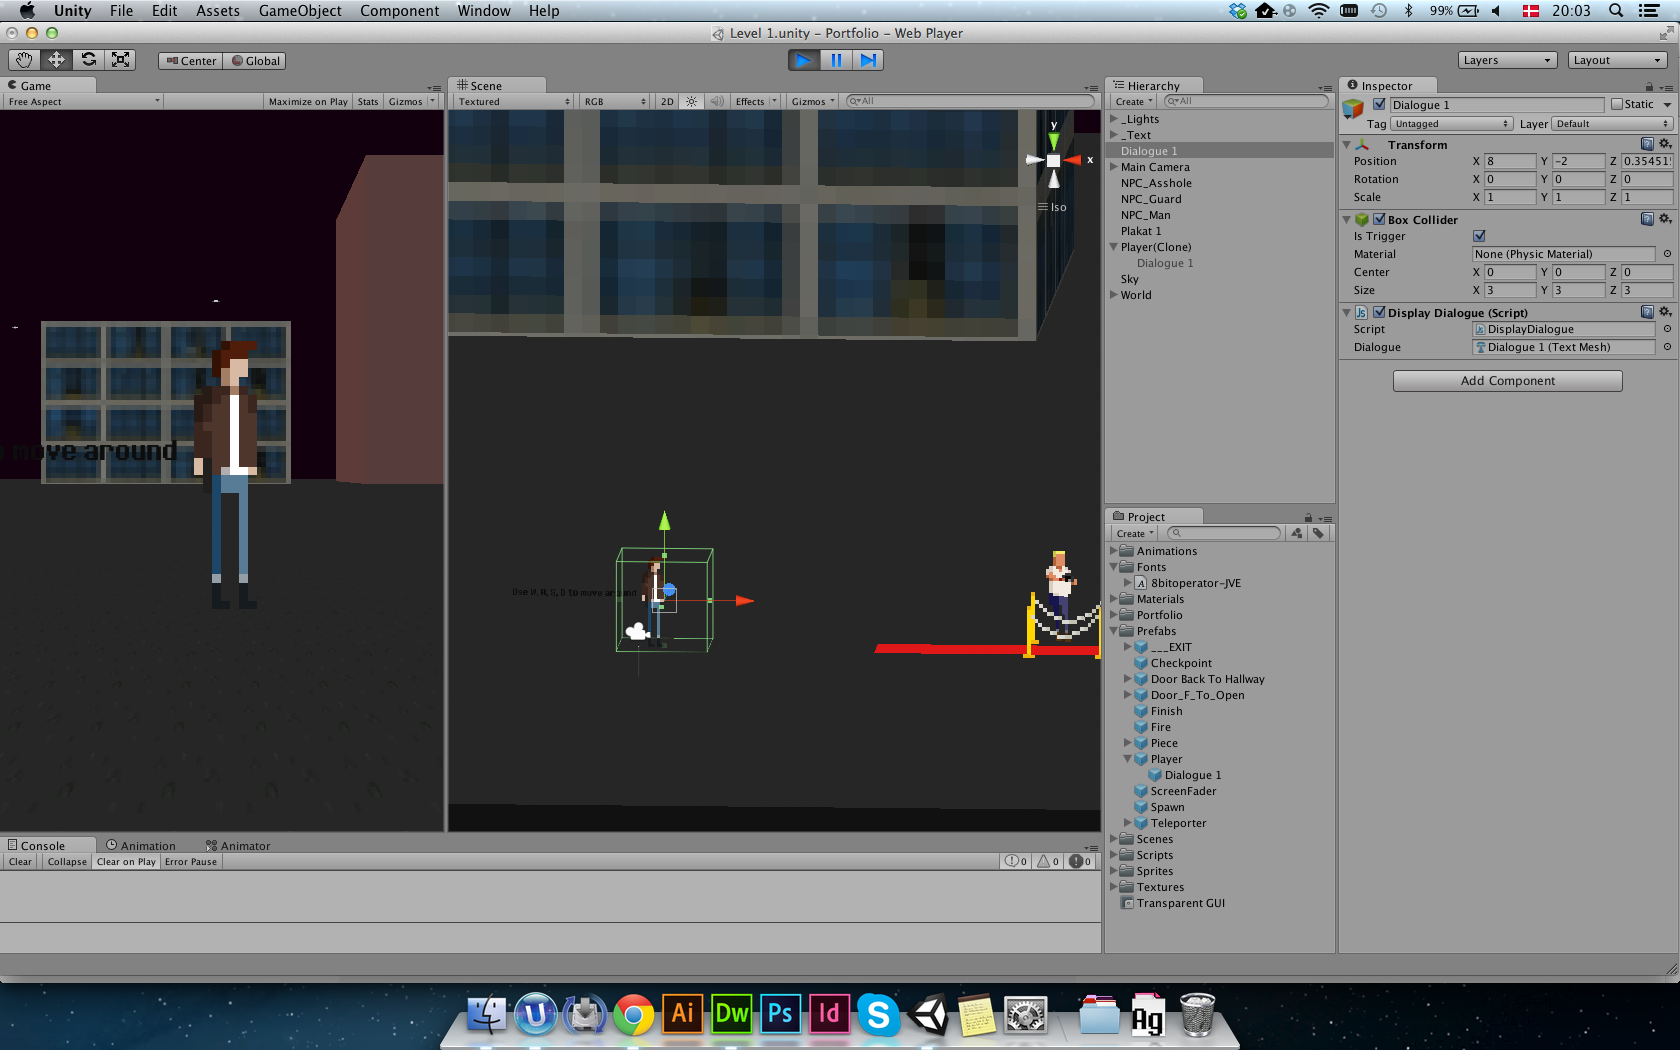Image resolution: width=1680 pixels, height=1050 pixels.
Task: Select the Scale tool in toolbar
Action: (120, 60)
